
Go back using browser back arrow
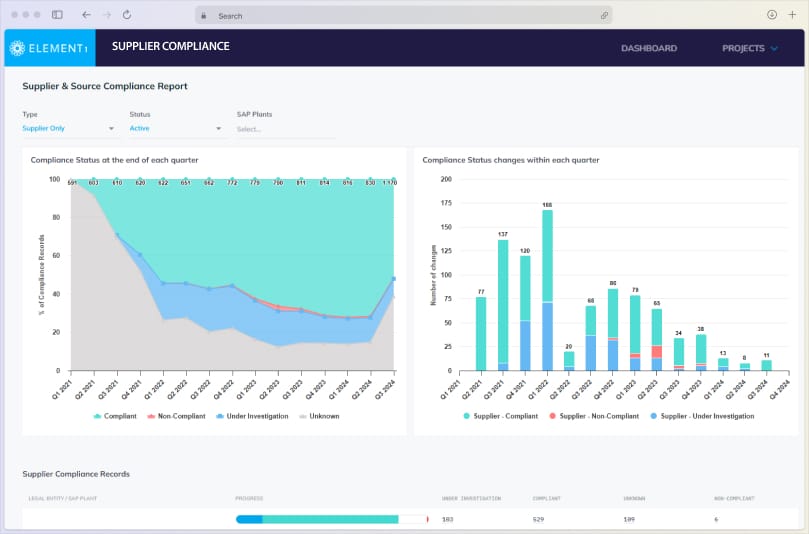86,15
